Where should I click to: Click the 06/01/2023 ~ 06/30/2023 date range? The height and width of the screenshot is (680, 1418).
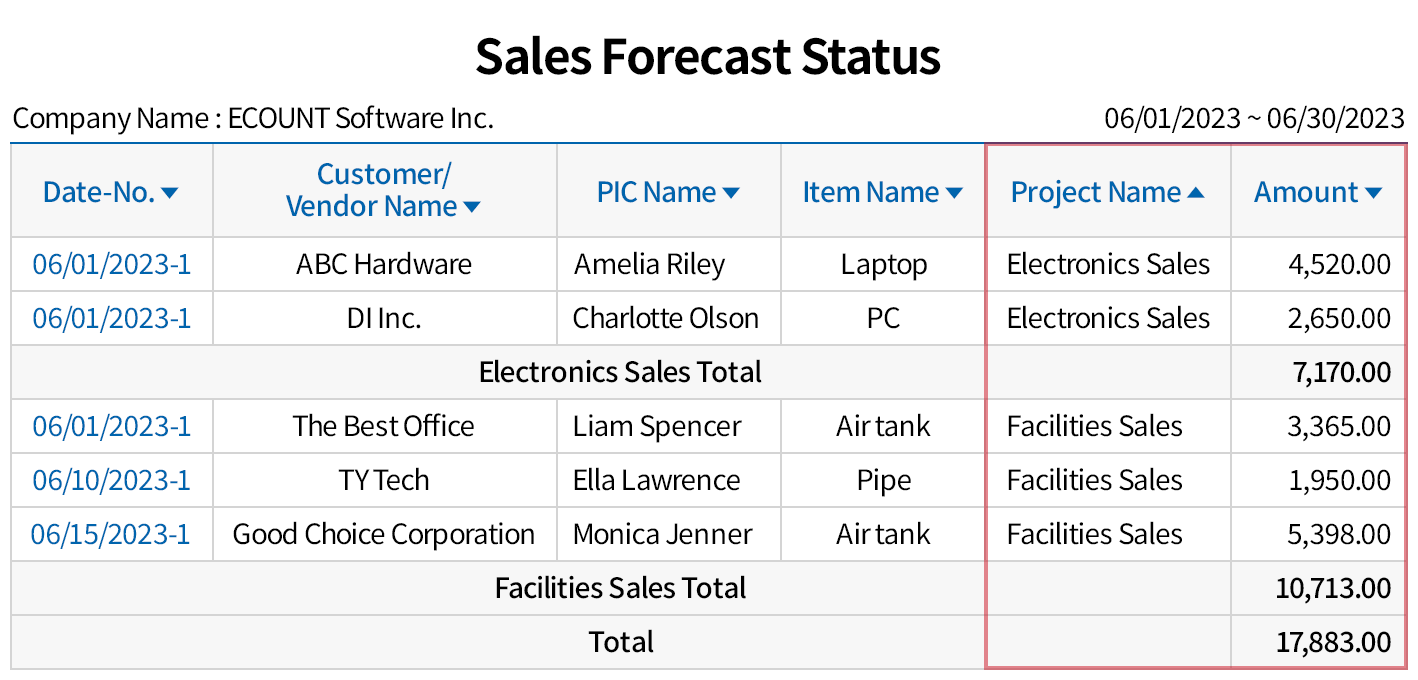[x=1254, y=119]
